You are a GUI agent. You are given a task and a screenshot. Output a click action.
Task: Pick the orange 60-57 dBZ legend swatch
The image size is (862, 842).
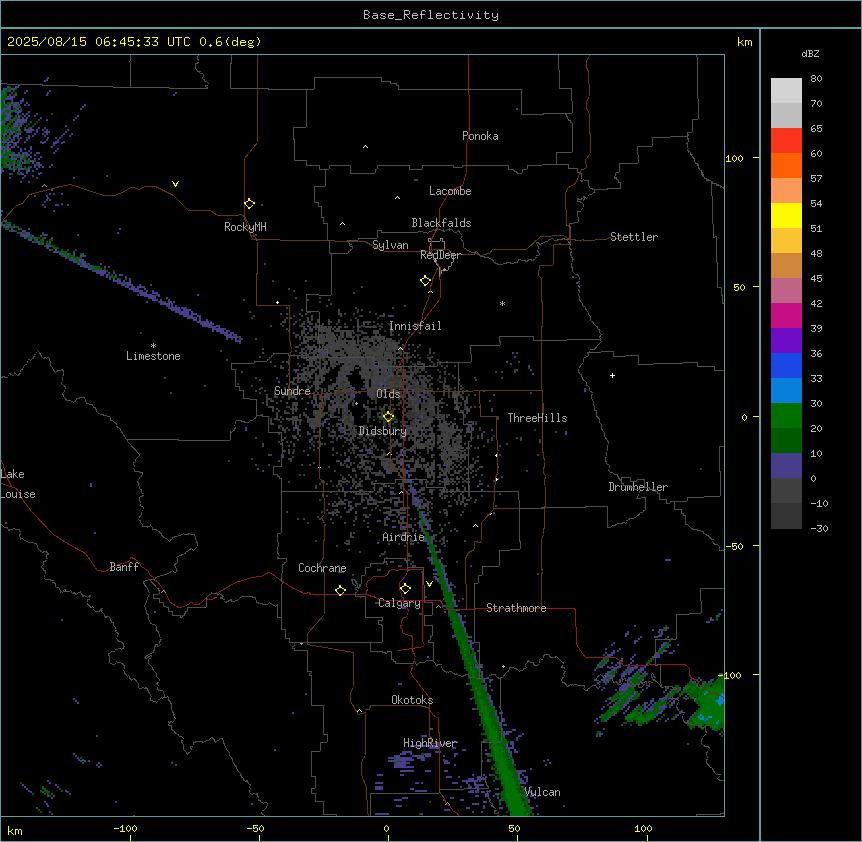coord(786,165)
